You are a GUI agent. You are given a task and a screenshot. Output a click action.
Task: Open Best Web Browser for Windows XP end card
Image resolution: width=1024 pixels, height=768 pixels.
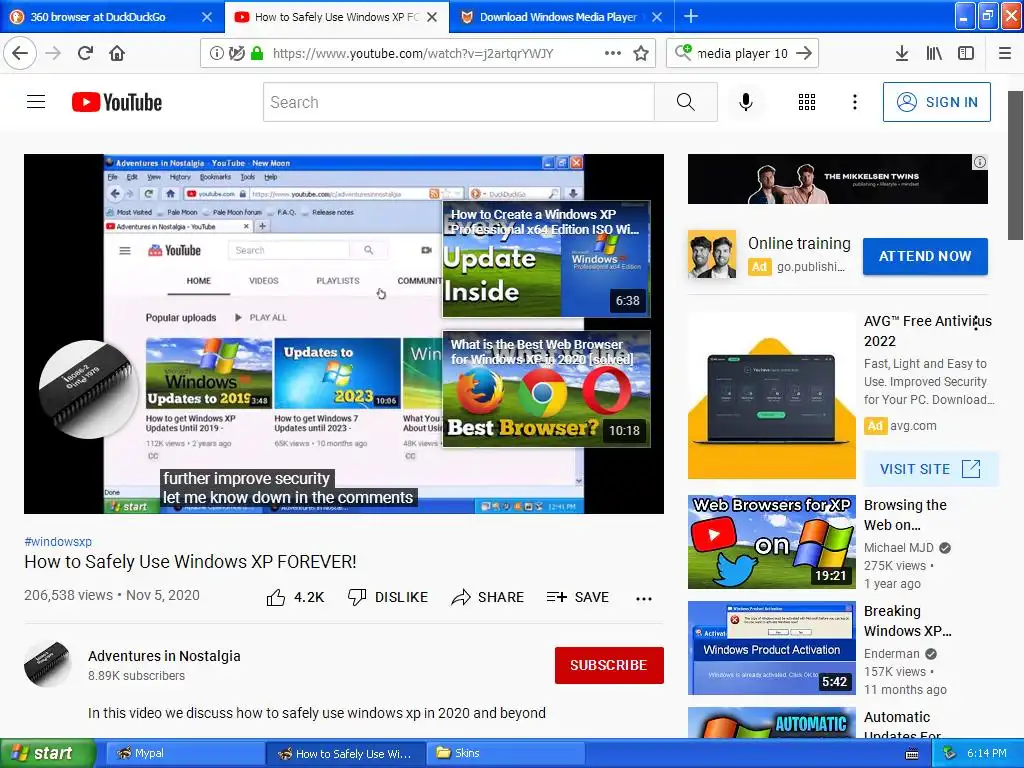(x=546, y=389)
